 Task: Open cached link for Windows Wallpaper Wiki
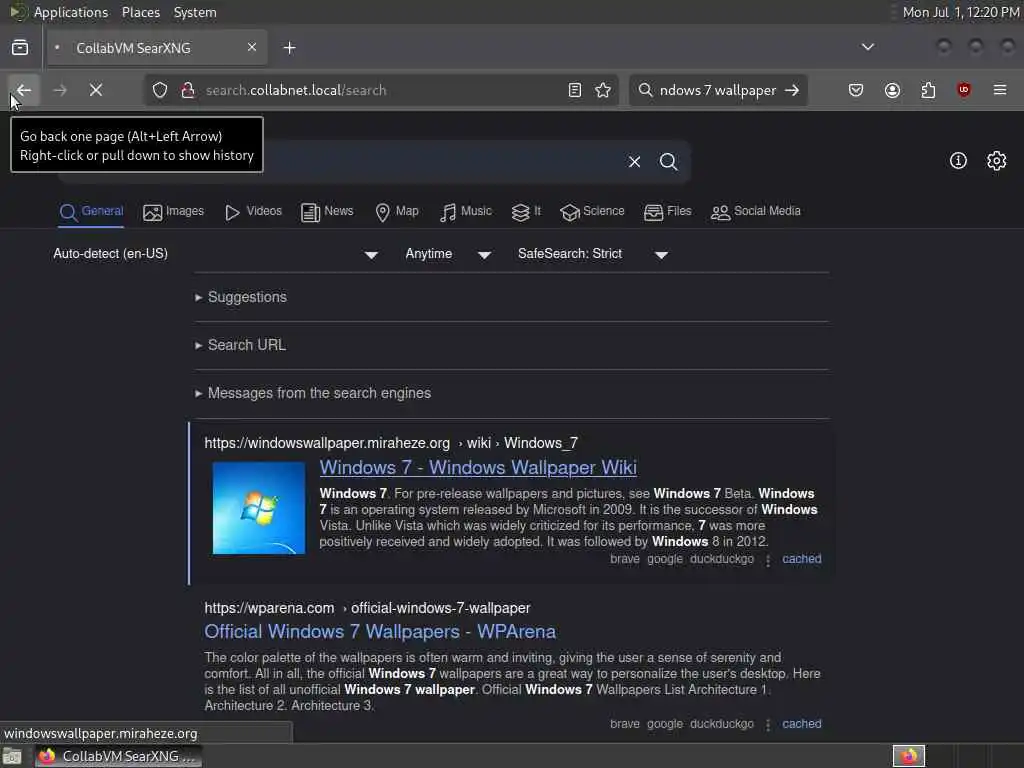click(x=801, y=559)
